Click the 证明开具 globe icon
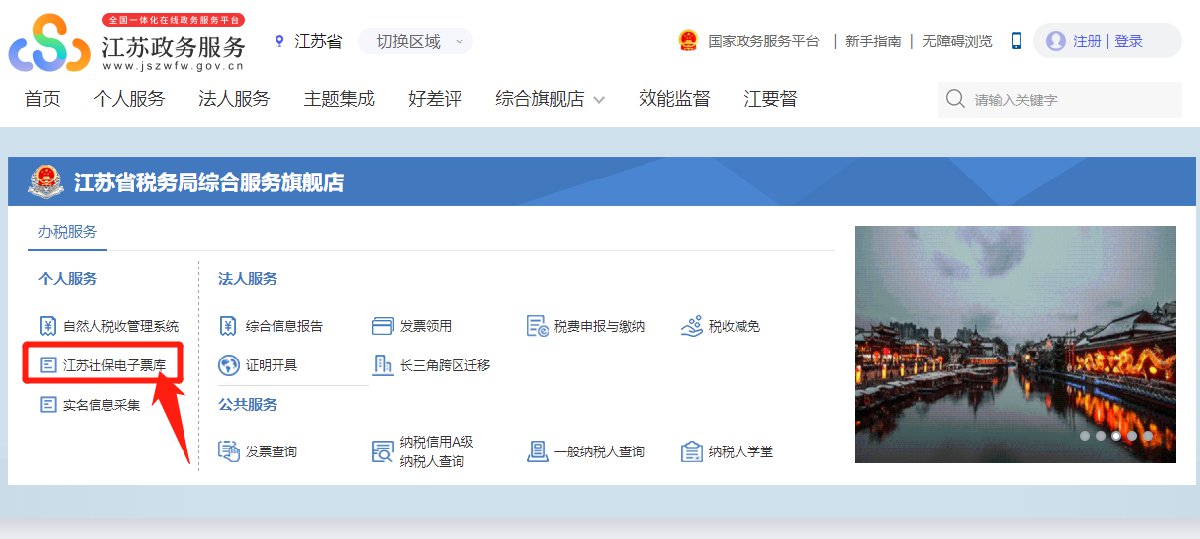The width and height of the screenshot is (1200, 539). click(x=229, y=365)
